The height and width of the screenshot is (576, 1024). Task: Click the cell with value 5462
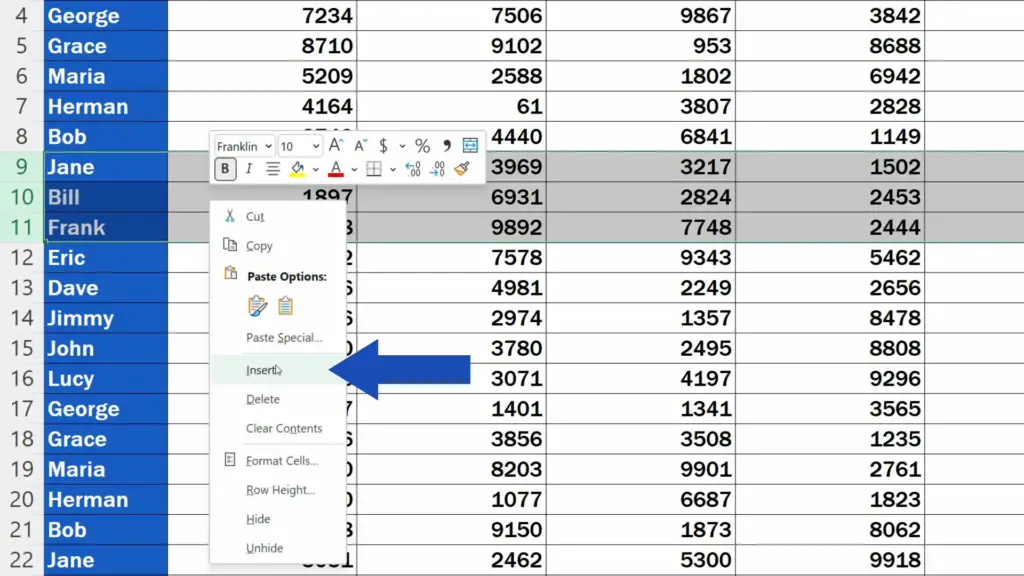point(830,257)
